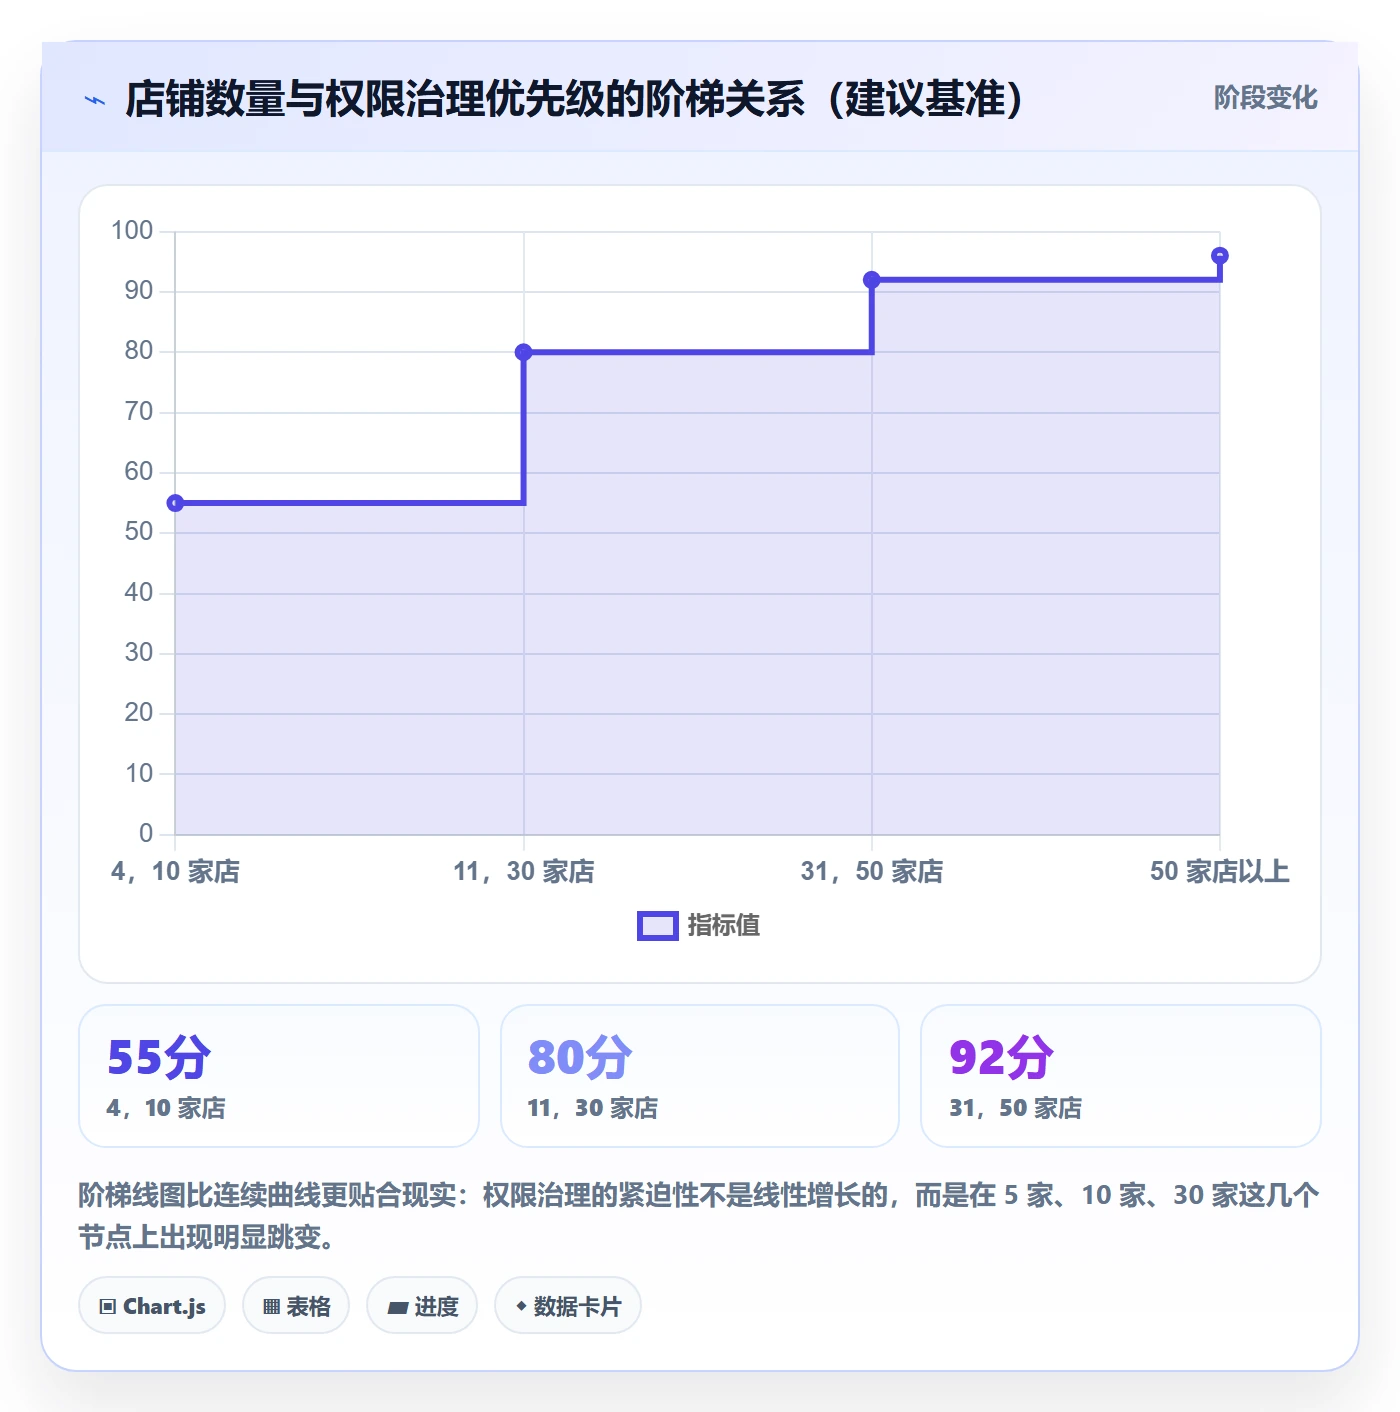Click the description paragraph starting 阶梯线图比连续曲线

(699, 1216)
